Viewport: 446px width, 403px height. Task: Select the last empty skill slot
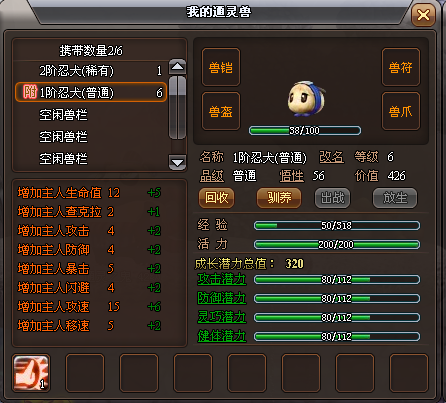(x=409, y=373)
